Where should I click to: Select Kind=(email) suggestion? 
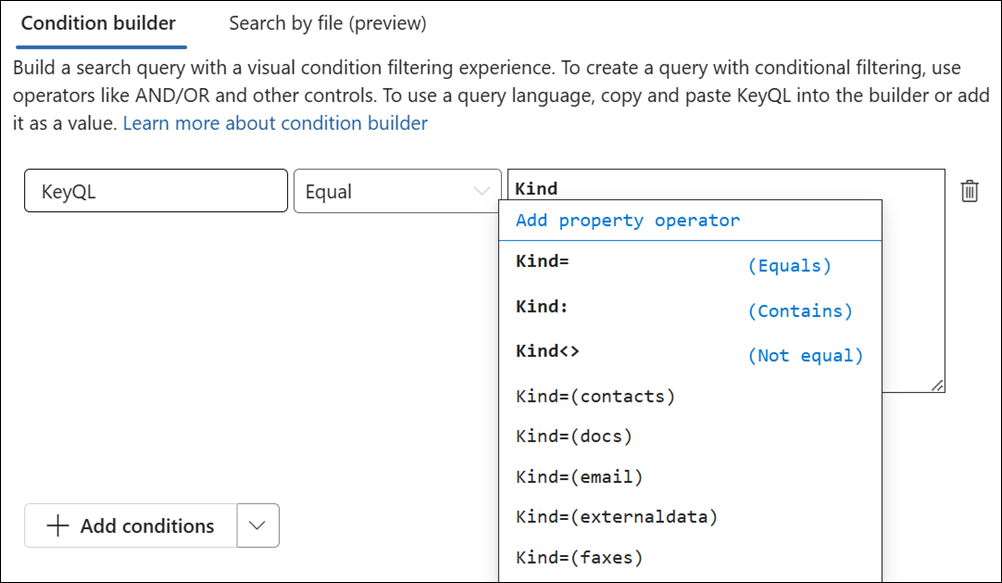coord(580,477)
